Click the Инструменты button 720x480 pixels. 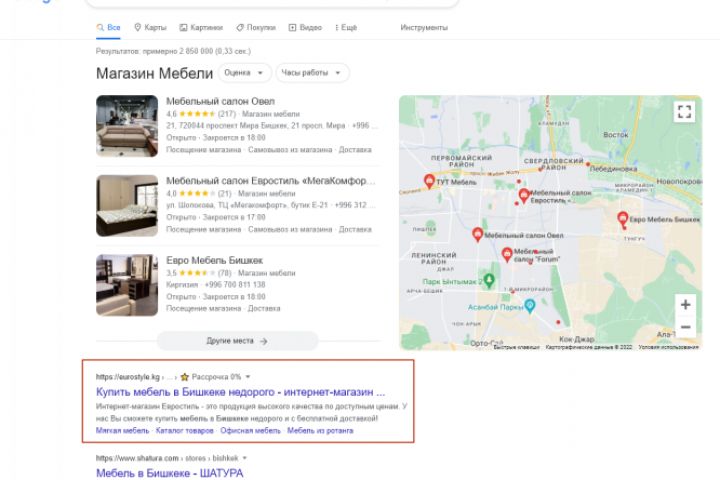tap(424, 28)
